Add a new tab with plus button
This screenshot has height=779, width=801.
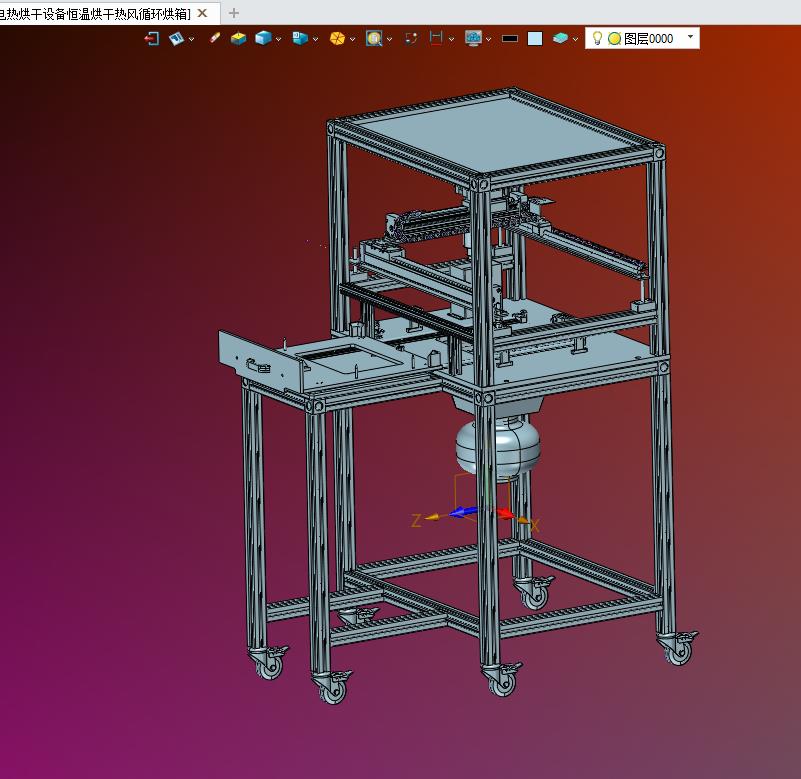pos(233,13)
